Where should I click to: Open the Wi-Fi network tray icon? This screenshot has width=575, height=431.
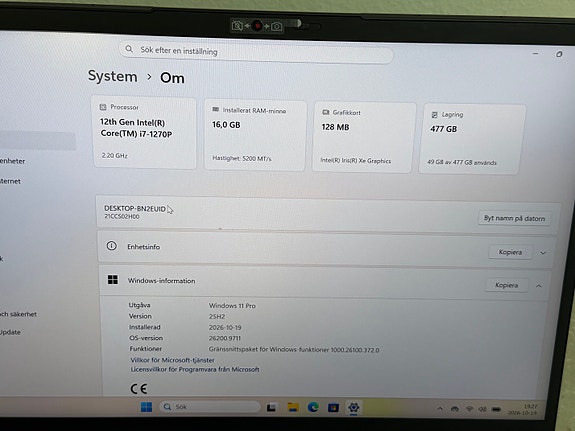pyautogui.click(x=469, y=409)
